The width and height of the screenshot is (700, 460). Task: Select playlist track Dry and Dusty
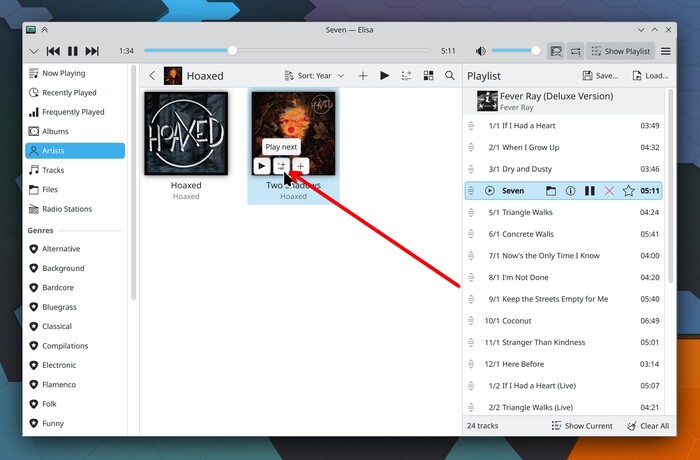point(563,169)
